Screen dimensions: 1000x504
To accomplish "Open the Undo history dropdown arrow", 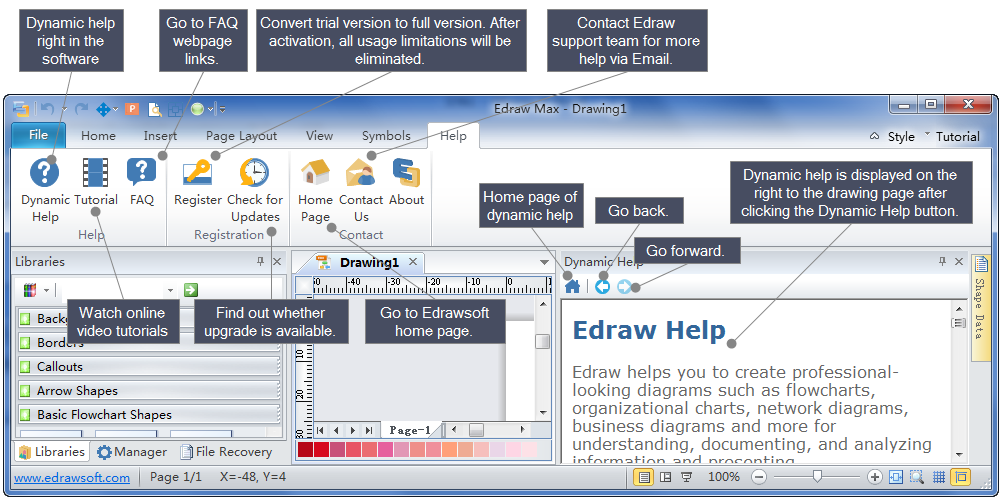I will pos(63,110).
